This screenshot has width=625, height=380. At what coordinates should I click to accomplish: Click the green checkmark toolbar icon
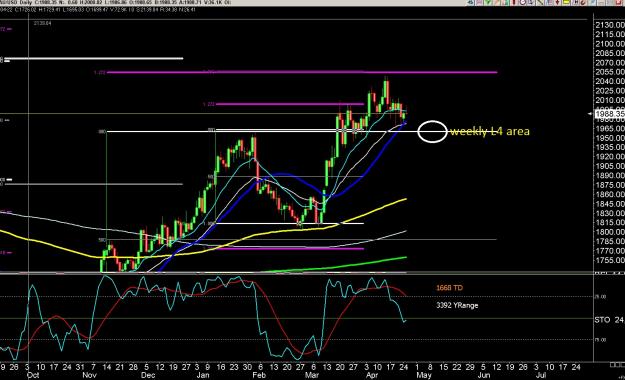click(488, 2)
